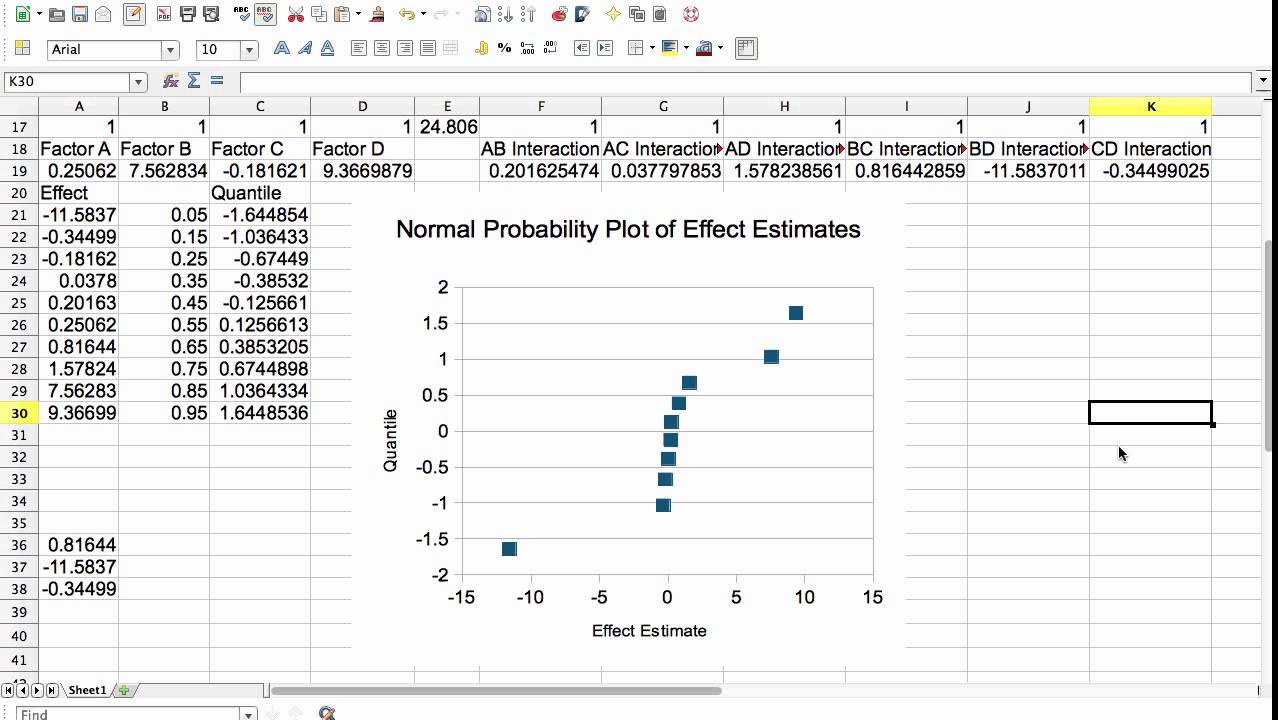The height and width of the screenshot is (720, 1278).
Task: Expand the Arial font name dropdown
Action: pos(170,50)
